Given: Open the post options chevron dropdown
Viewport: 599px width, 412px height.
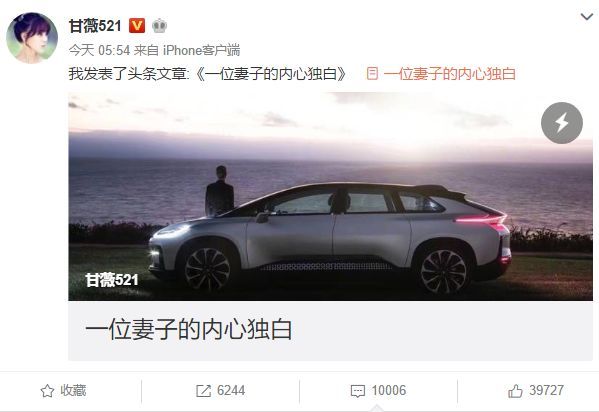Looking at the screenshot, I should click(x=586, y=16).
